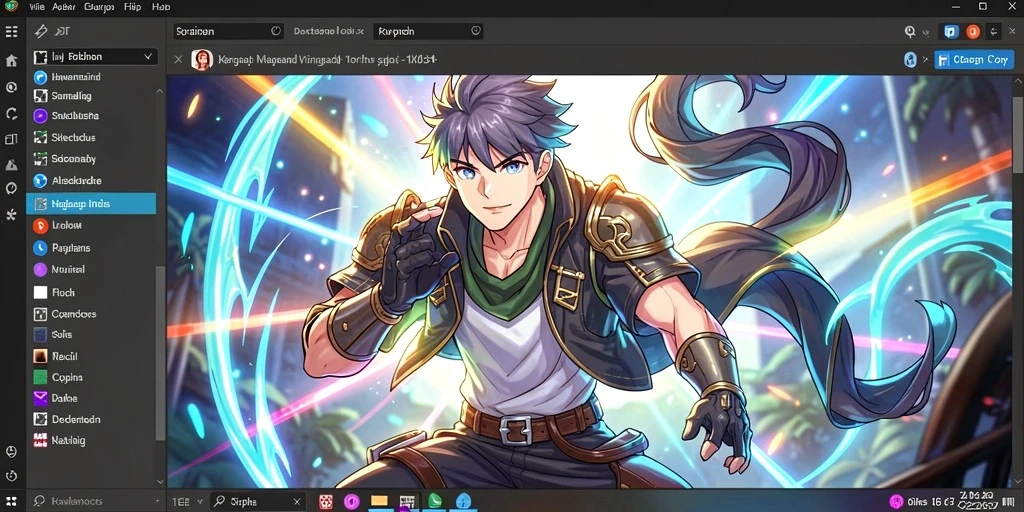Click the blue button at top right
Screen dimensions: 1024x512
click(973, 59)
